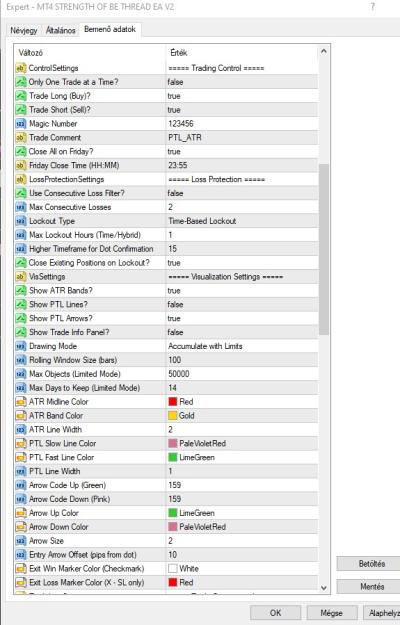Click the Max Lockout Hours icon
Image resolution: width=400 pixels, height=625 pixels.
click(x=21, y=235)
